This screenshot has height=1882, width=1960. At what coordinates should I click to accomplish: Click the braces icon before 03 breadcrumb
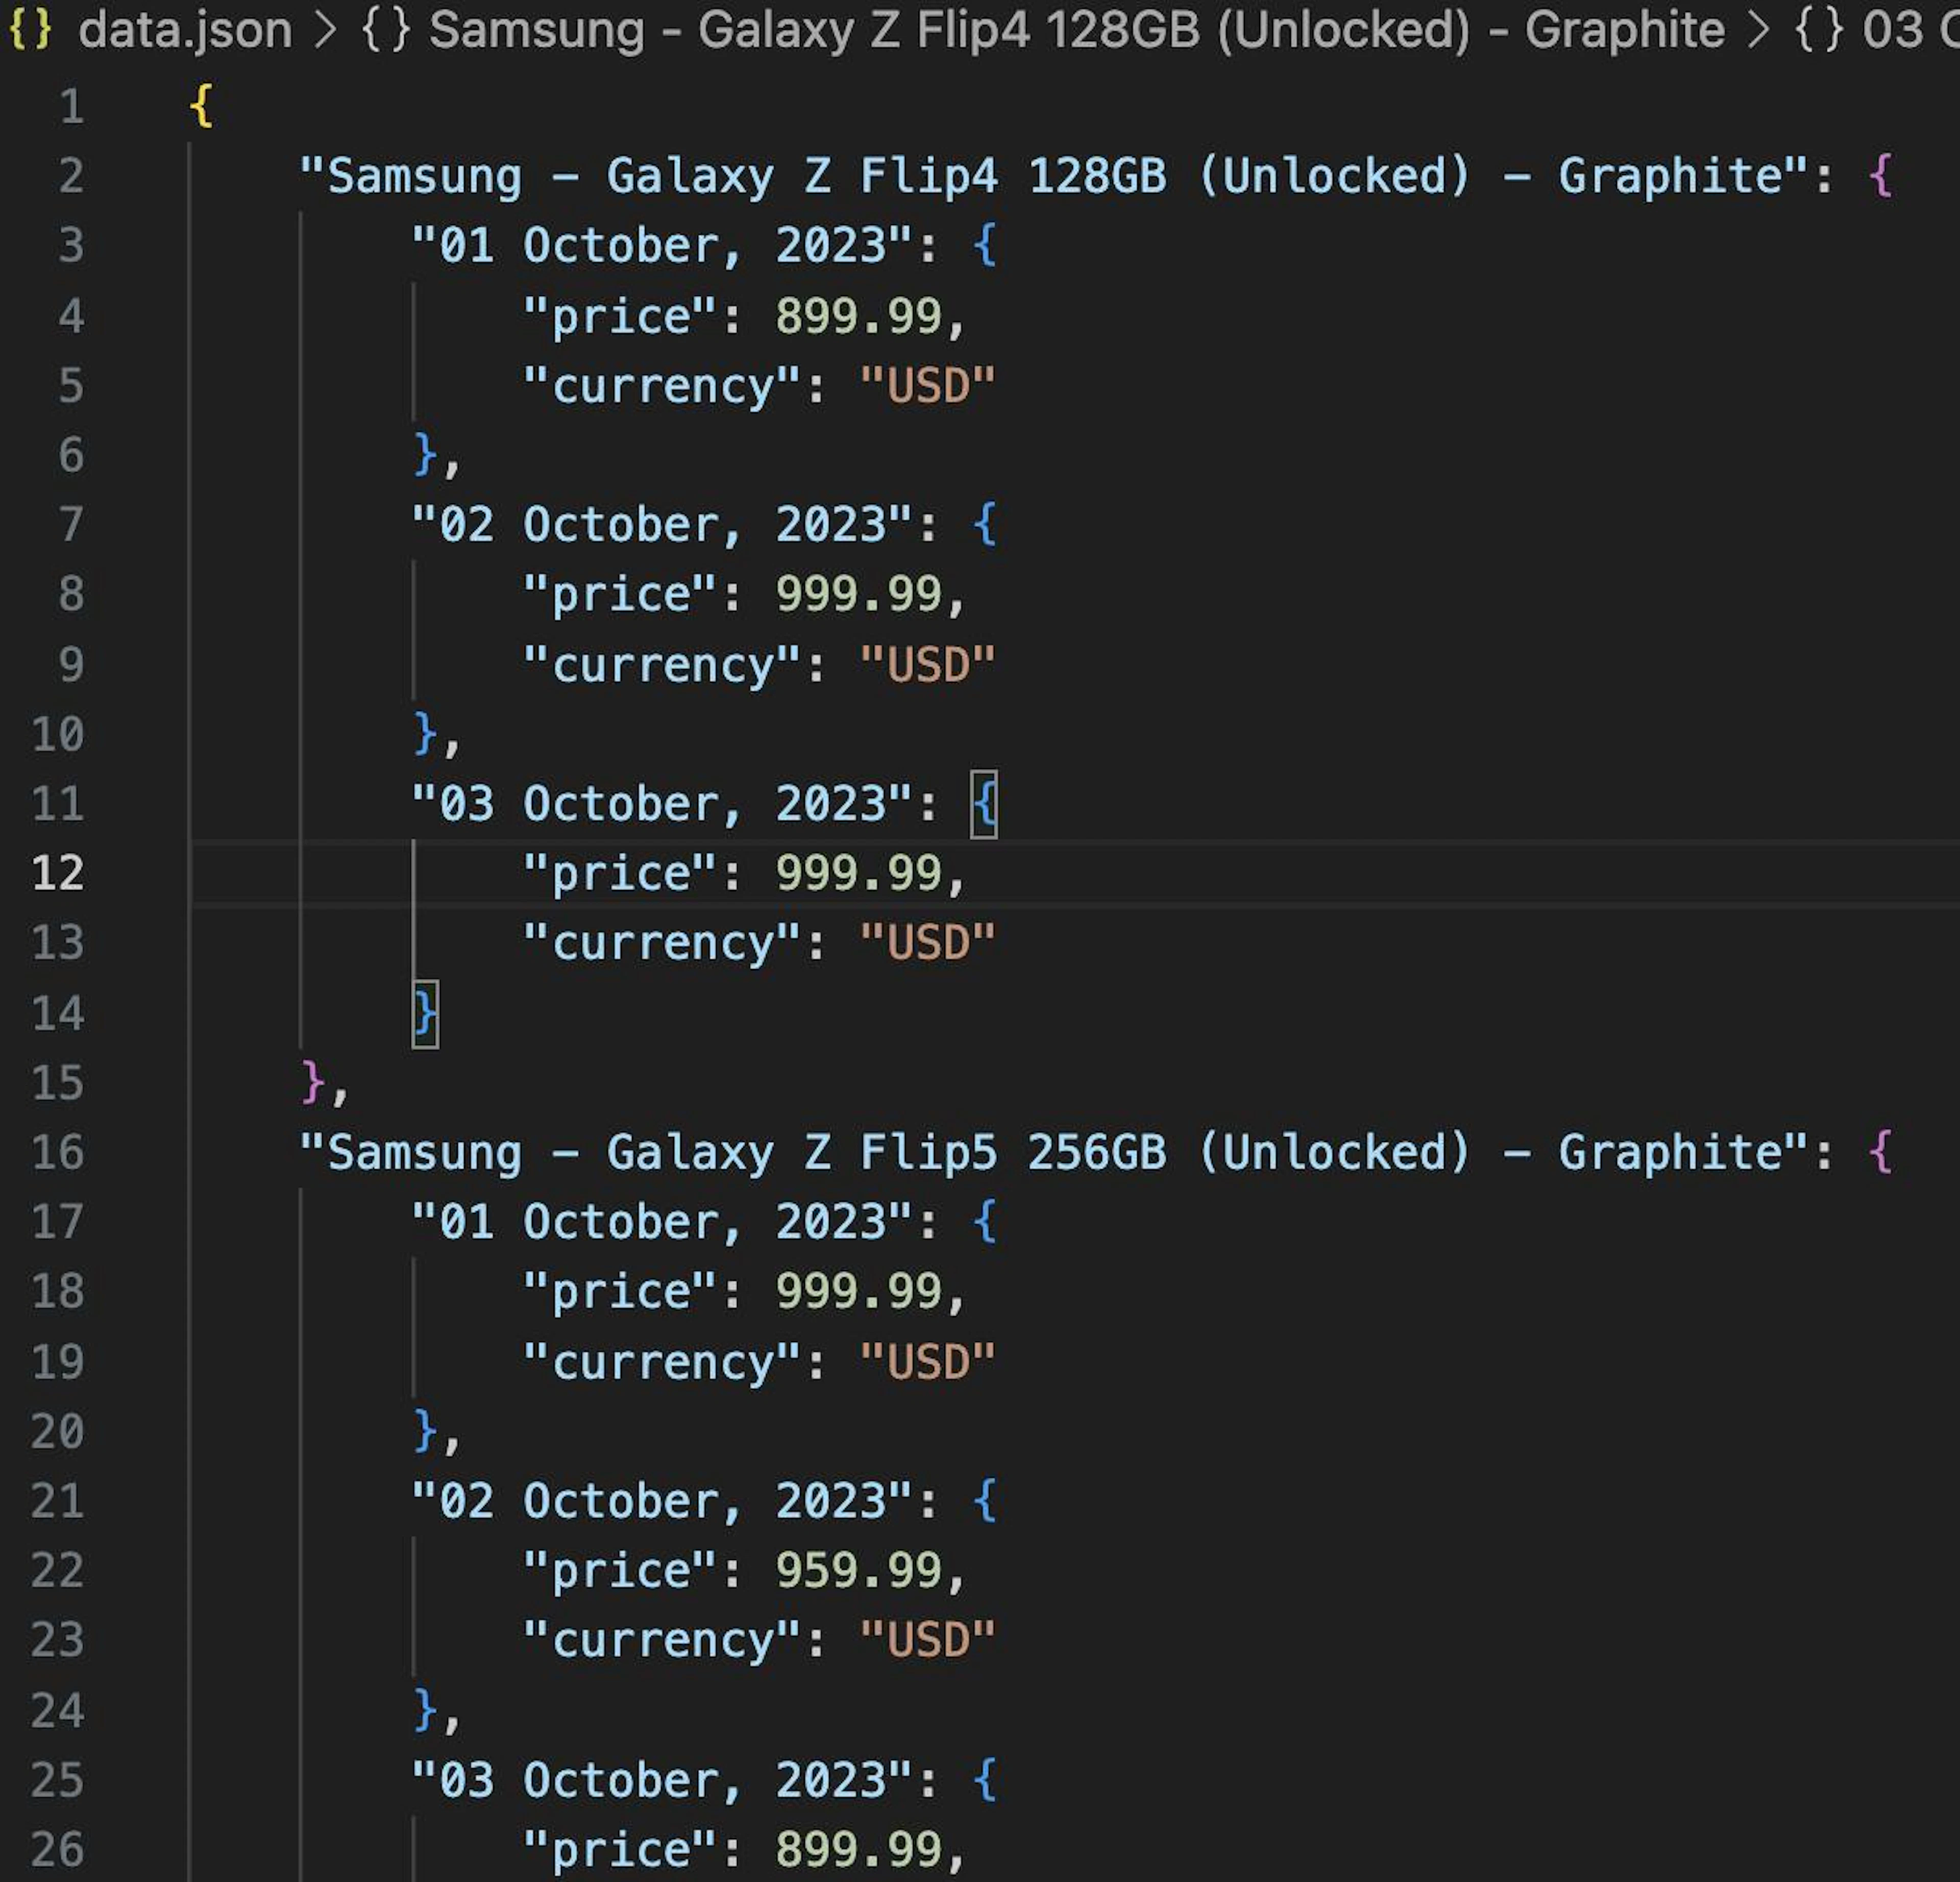[1819, 30]
